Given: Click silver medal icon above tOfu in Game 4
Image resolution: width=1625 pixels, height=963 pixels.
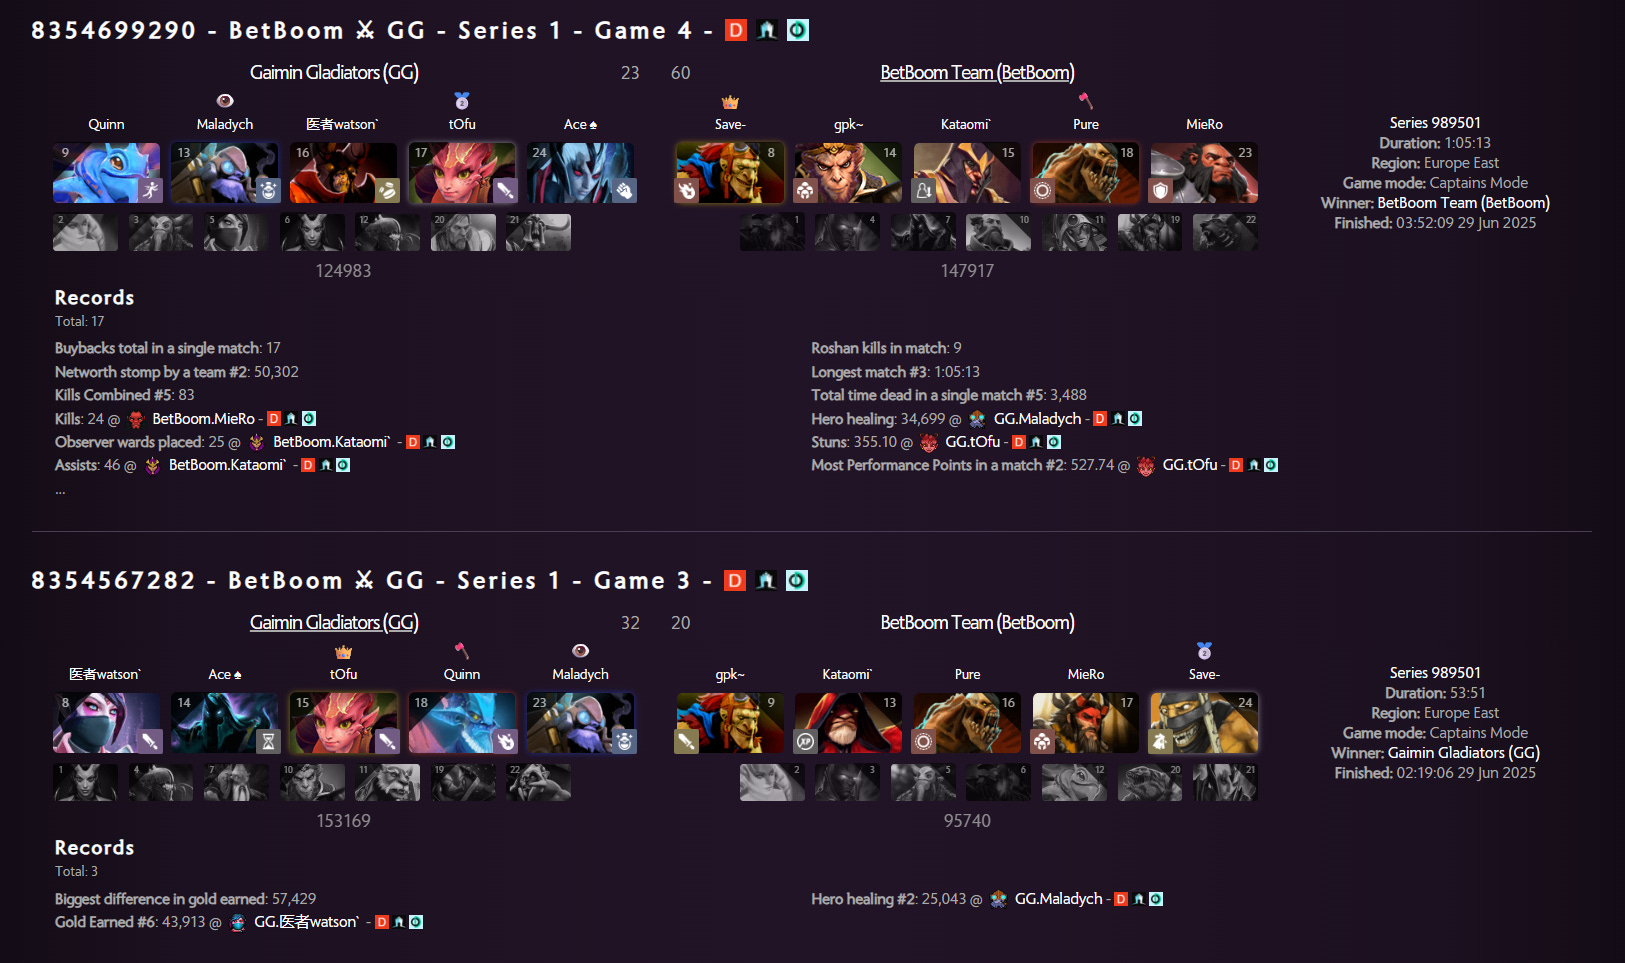Looking at the screenshot, I should point(462,100).
